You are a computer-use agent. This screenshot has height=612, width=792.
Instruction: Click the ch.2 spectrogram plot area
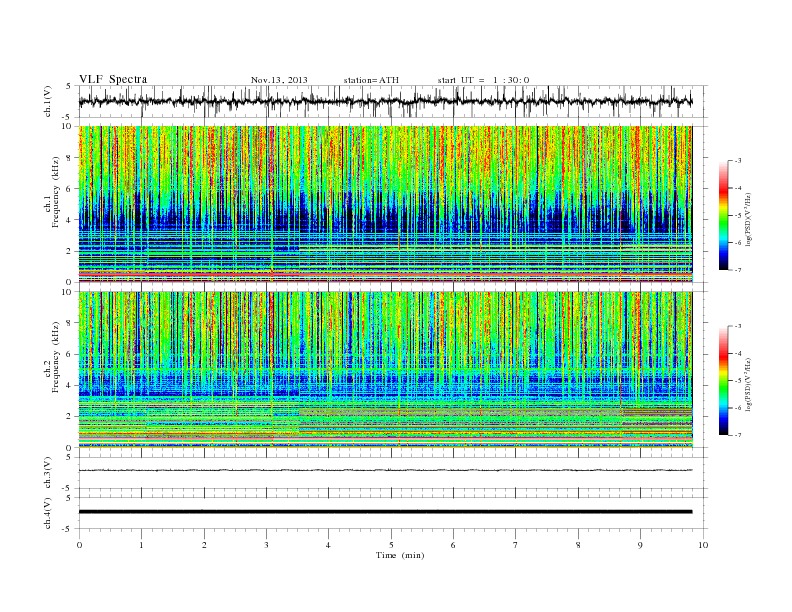(385, 369)
